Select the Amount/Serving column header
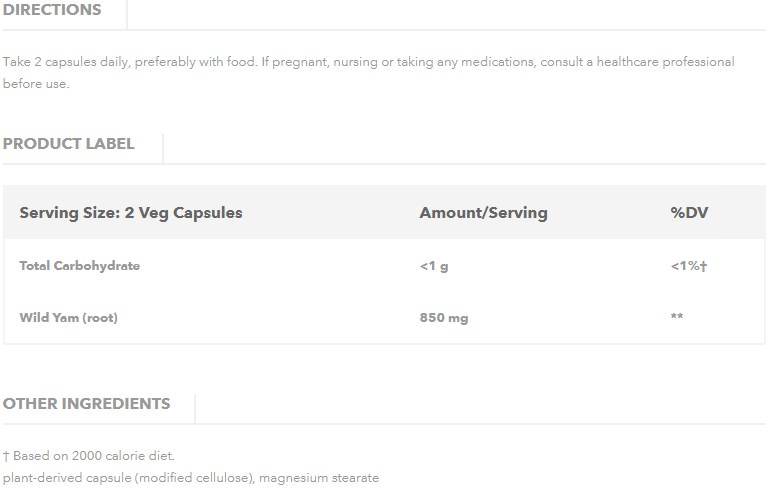777x488 pixels. click(483, 213)
